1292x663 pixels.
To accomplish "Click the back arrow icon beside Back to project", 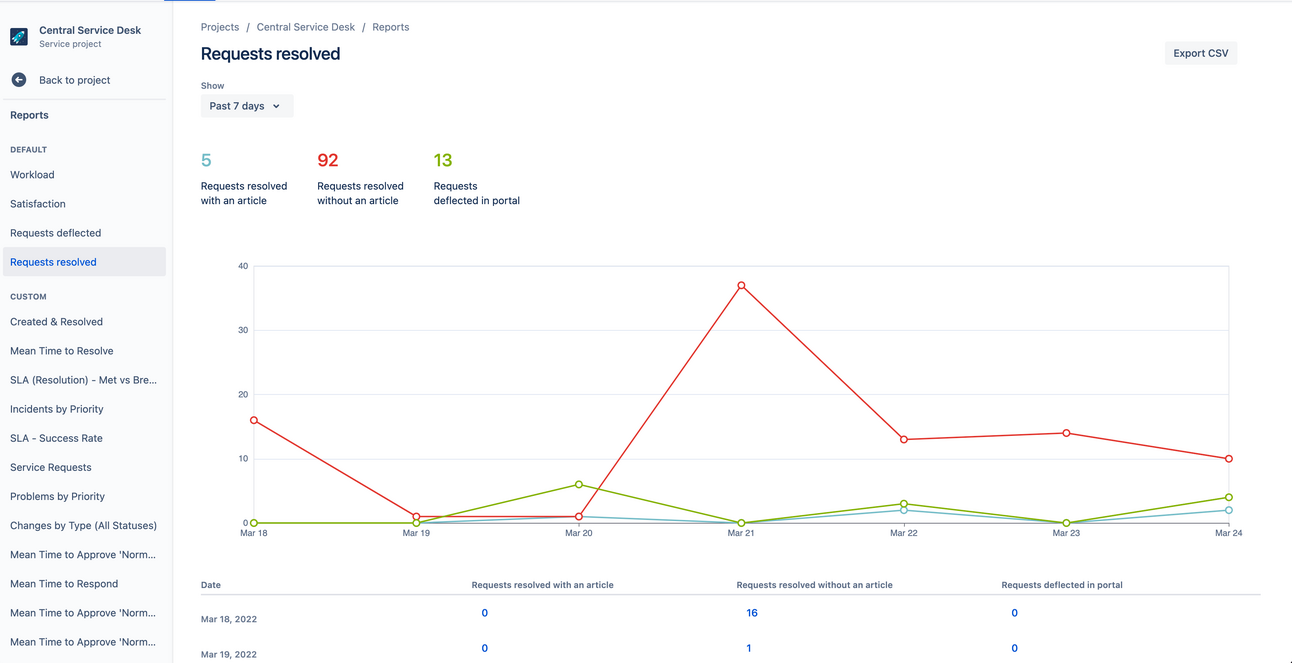I will point(19,80).
